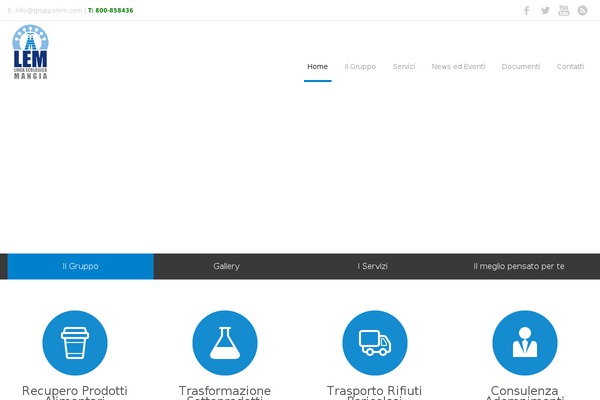Screen dimensions: 600x400
Task: Open the Recupero Prodotti heading
Action: click(x=75, y=392)
